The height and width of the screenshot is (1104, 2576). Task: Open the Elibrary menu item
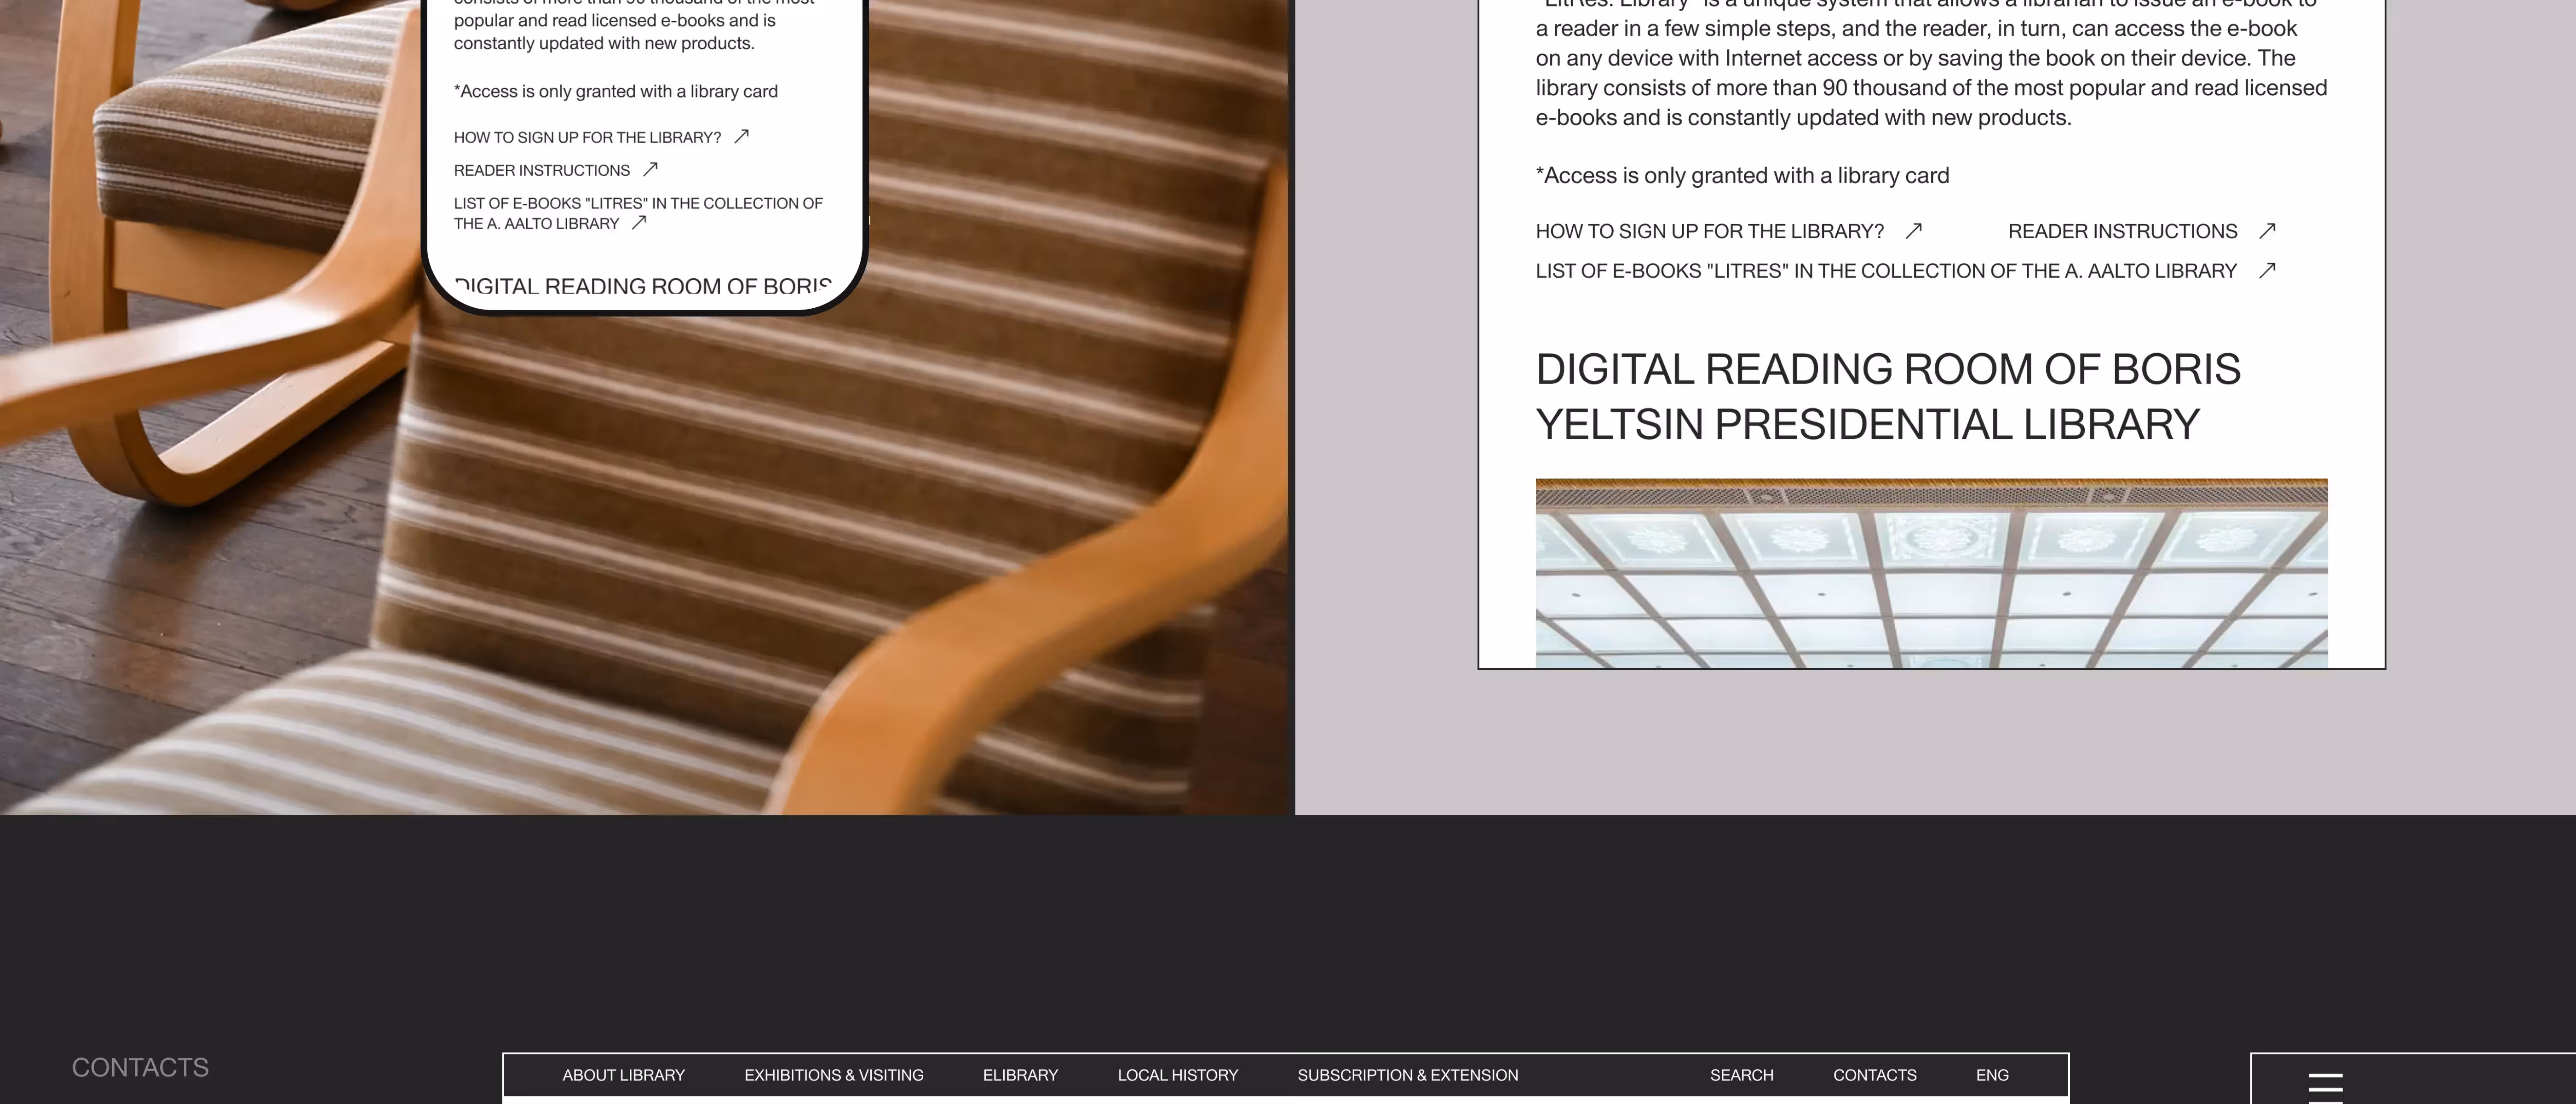(1020, 1075)
